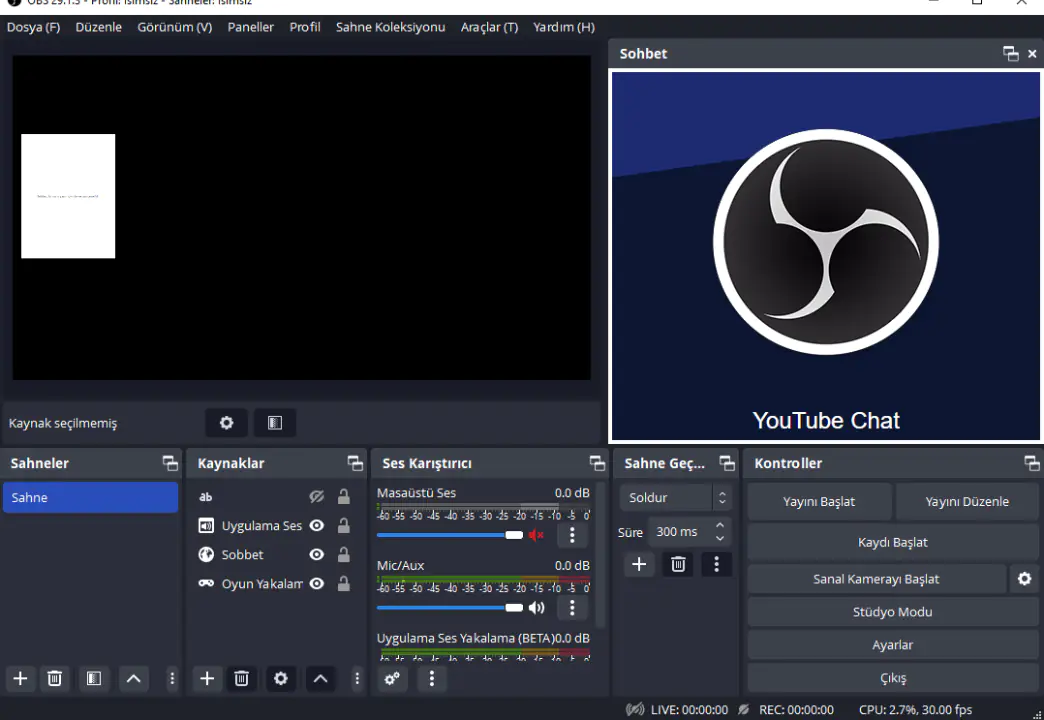Viewport: 1044px width, 720px height.
Task: Click the white page in preview canvas
Action: 68,196
